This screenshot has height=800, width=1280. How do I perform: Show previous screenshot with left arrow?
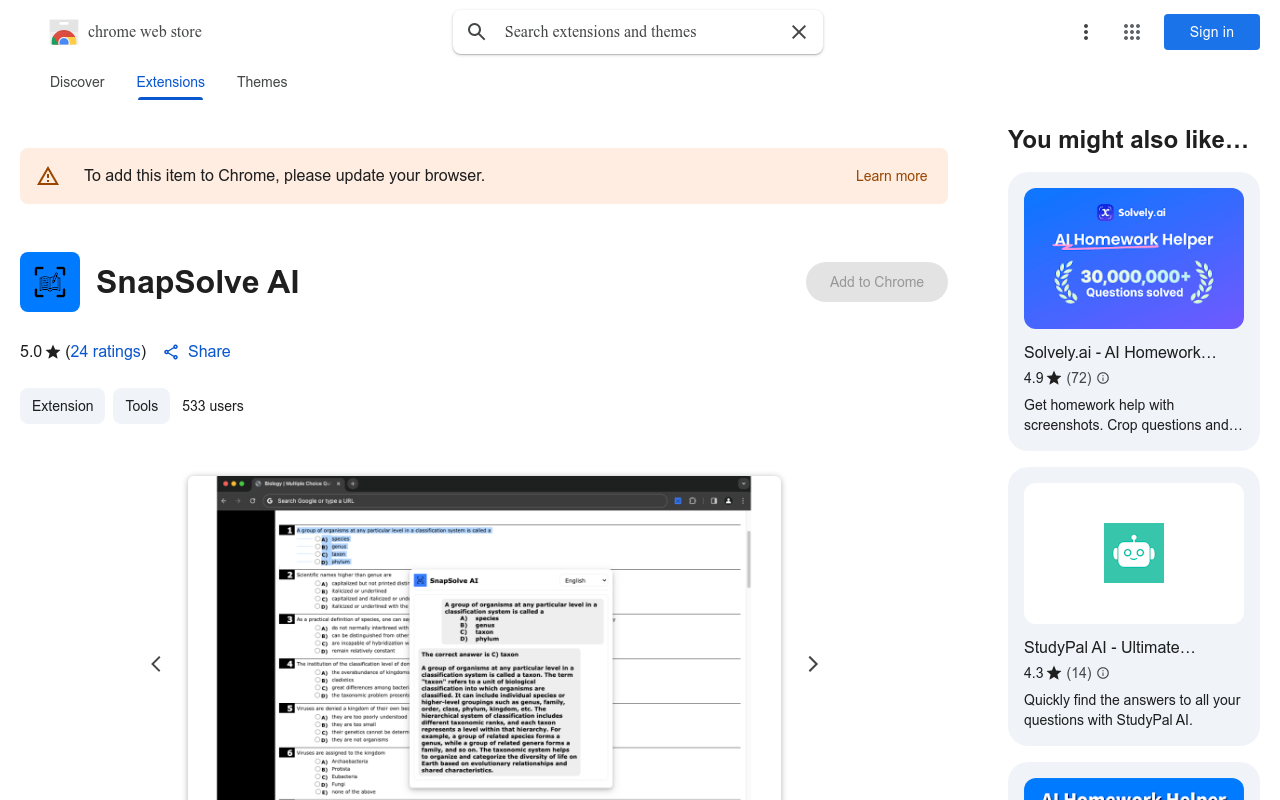pos(156,664)
